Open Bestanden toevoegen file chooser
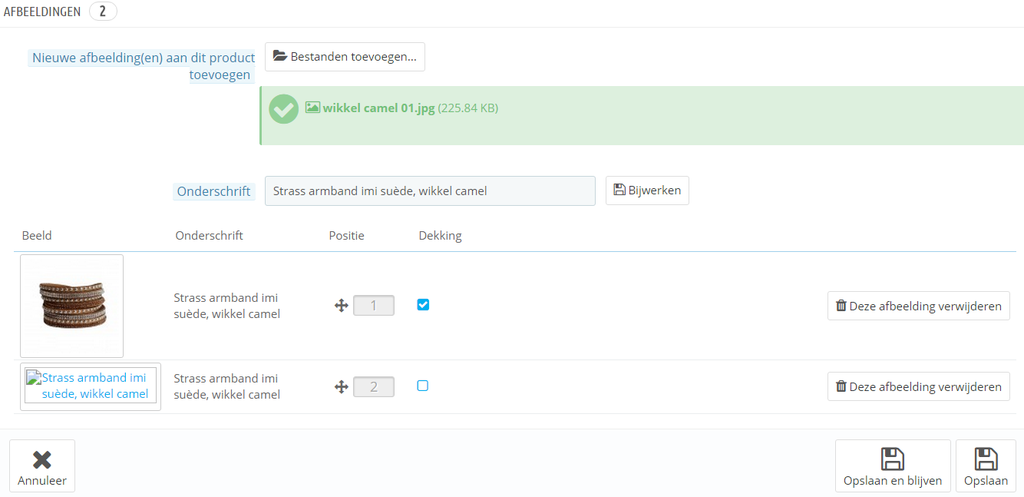Viewport: 1024px width, 497px height. tap(345, 57)
